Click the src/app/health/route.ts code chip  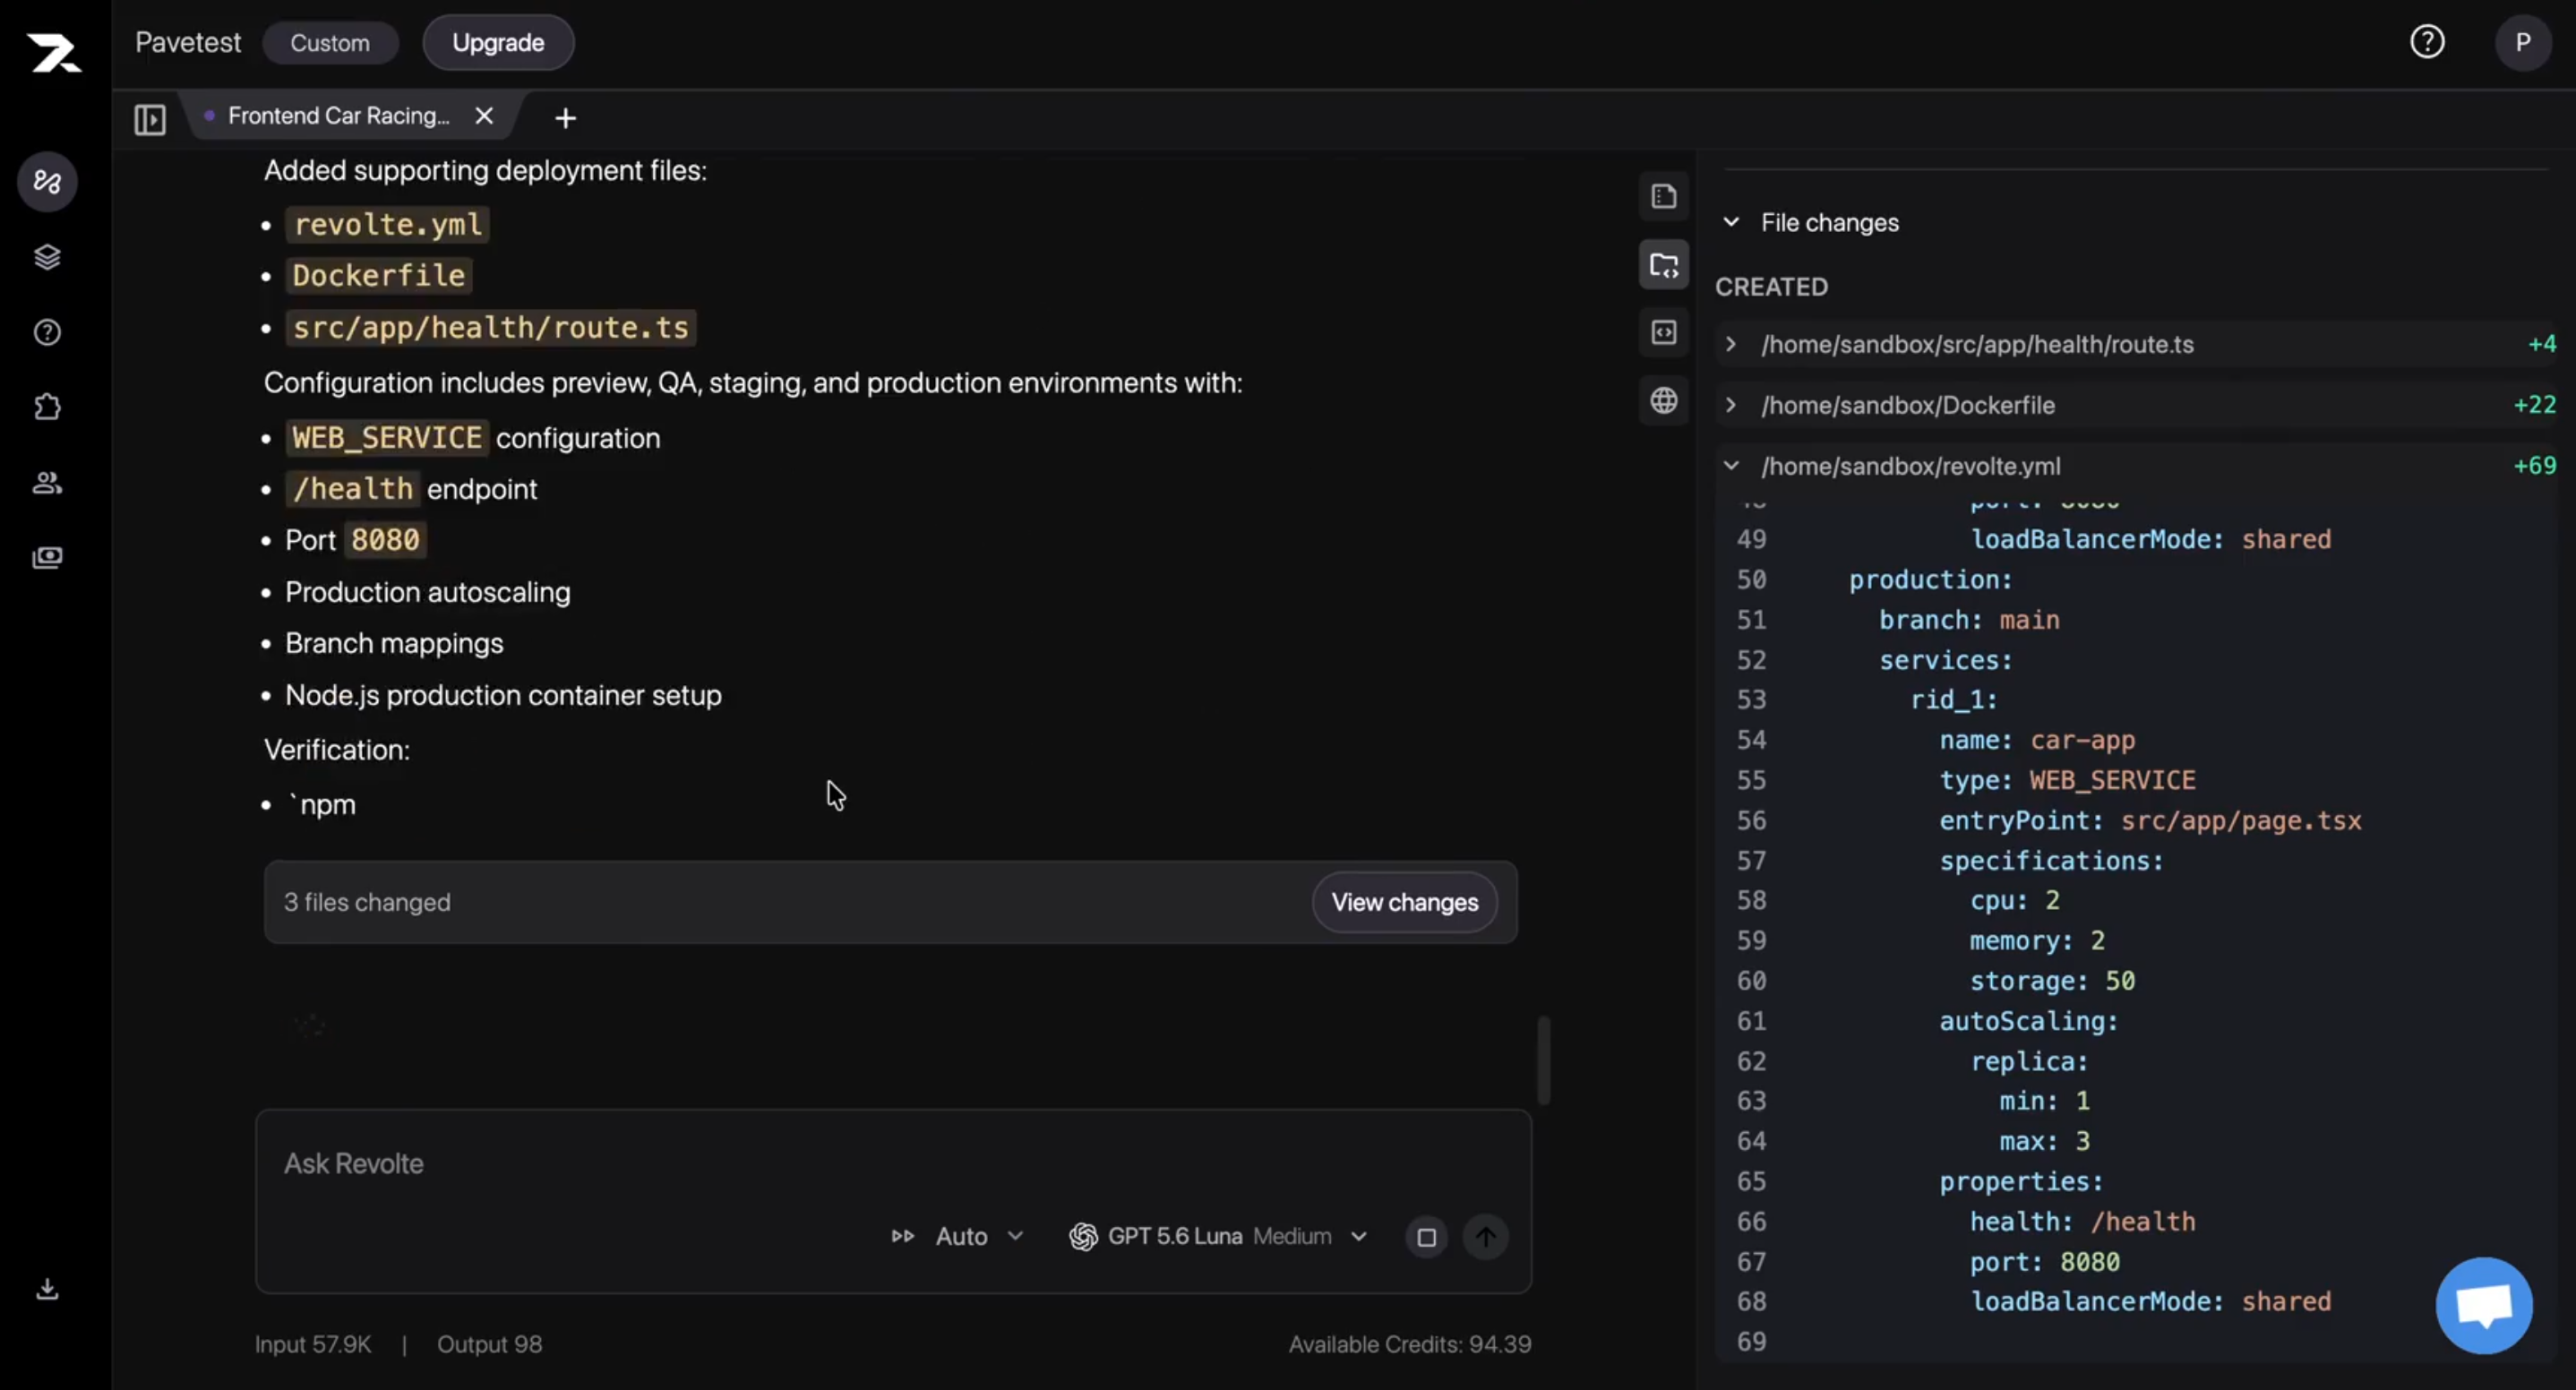tap(491, 328)
